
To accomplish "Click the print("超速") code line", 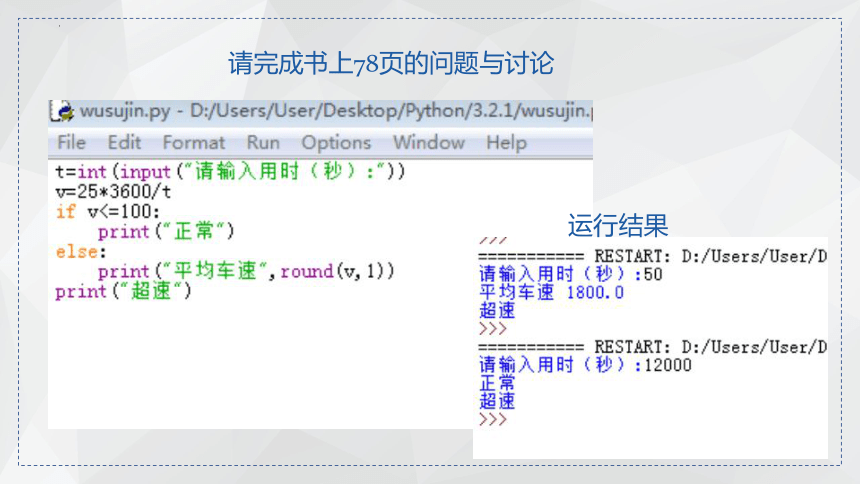I will pyautogui.click(x=123, y=291).
